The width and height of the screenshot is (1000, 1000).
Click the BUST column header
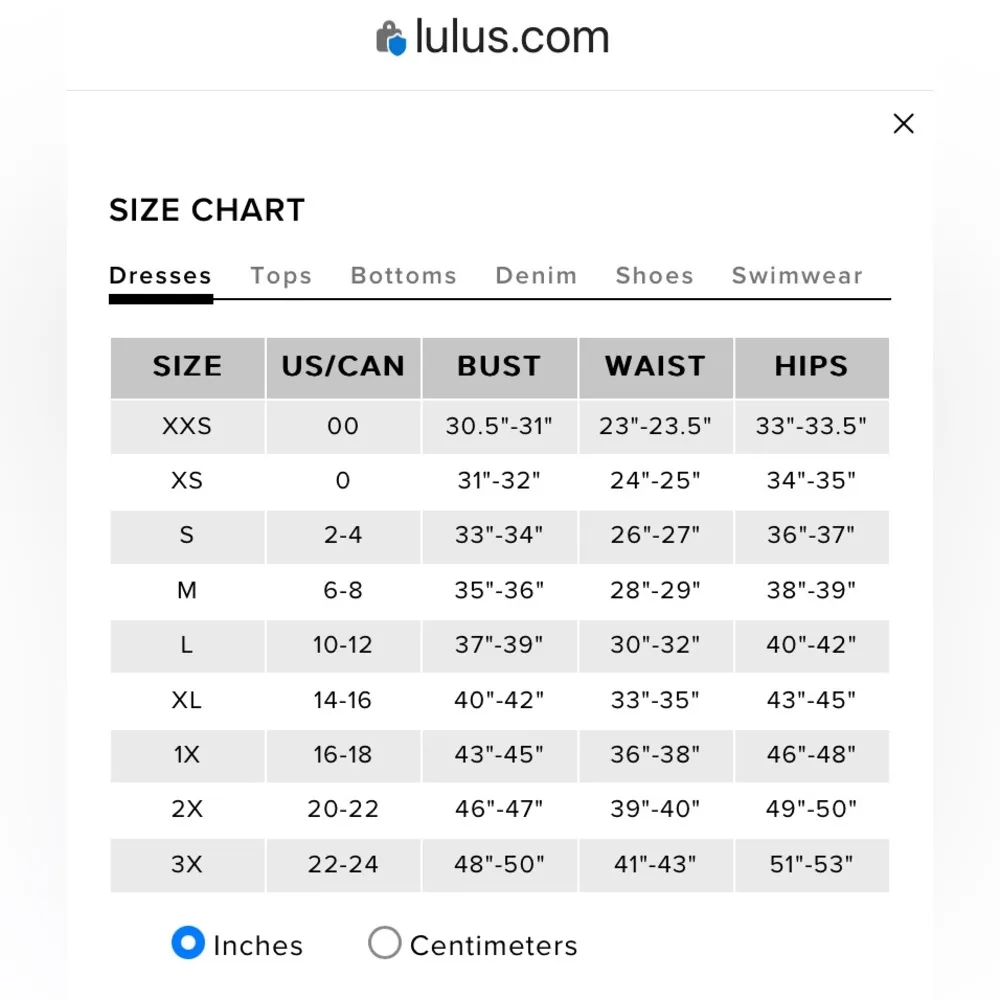point(499,367)
